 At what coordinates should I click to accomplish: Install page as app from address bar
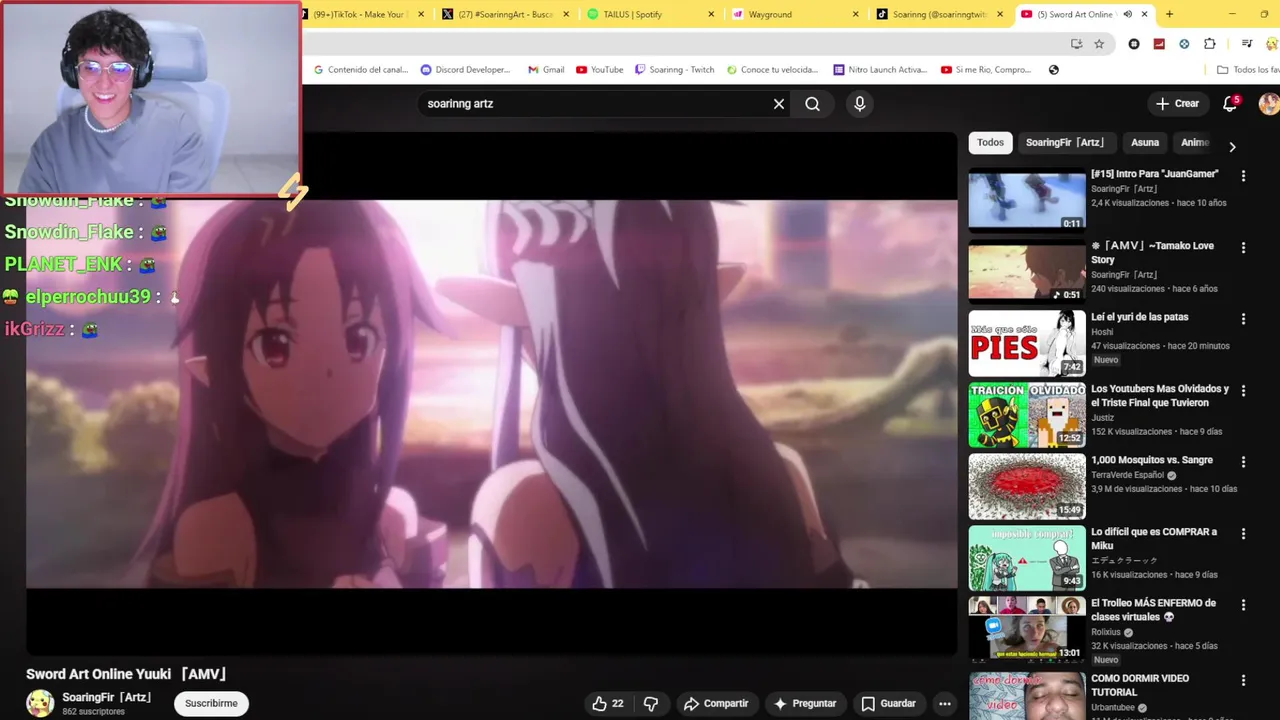click(x=1076, y=44)
